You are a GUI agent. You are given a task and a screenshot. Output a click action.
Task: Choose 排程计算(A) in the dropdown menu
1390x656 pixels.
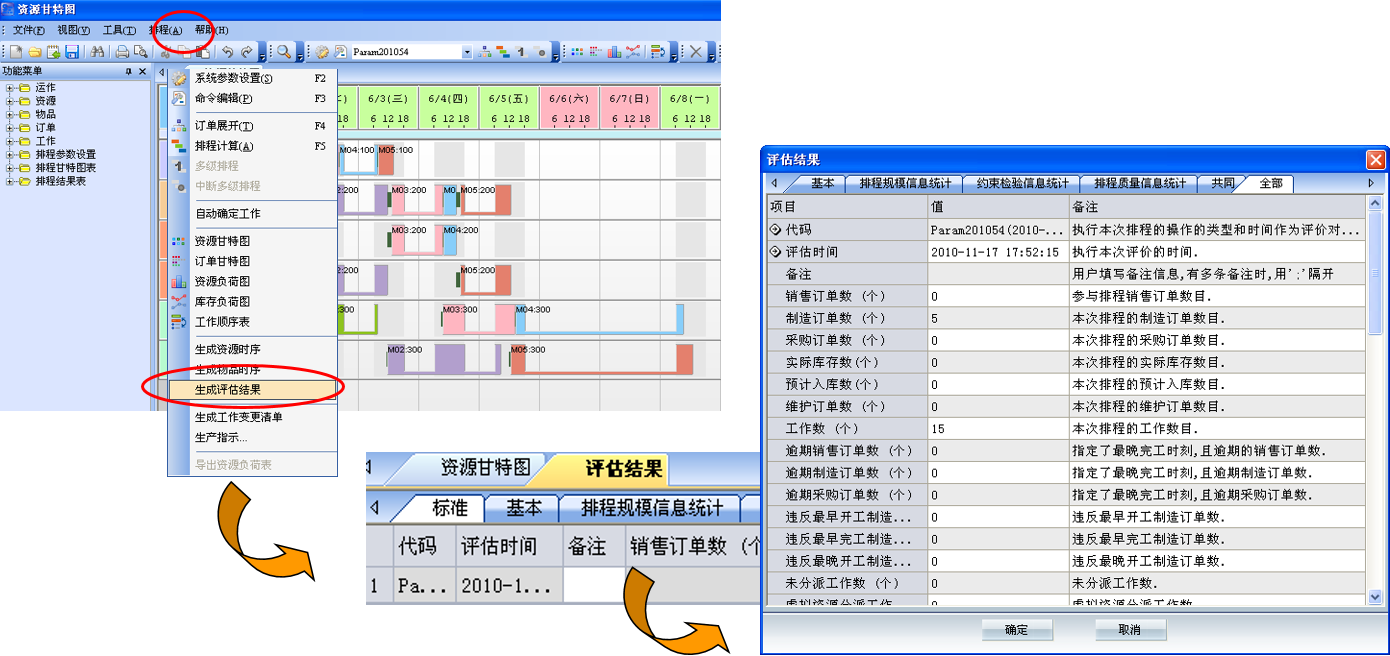[224, 146]
